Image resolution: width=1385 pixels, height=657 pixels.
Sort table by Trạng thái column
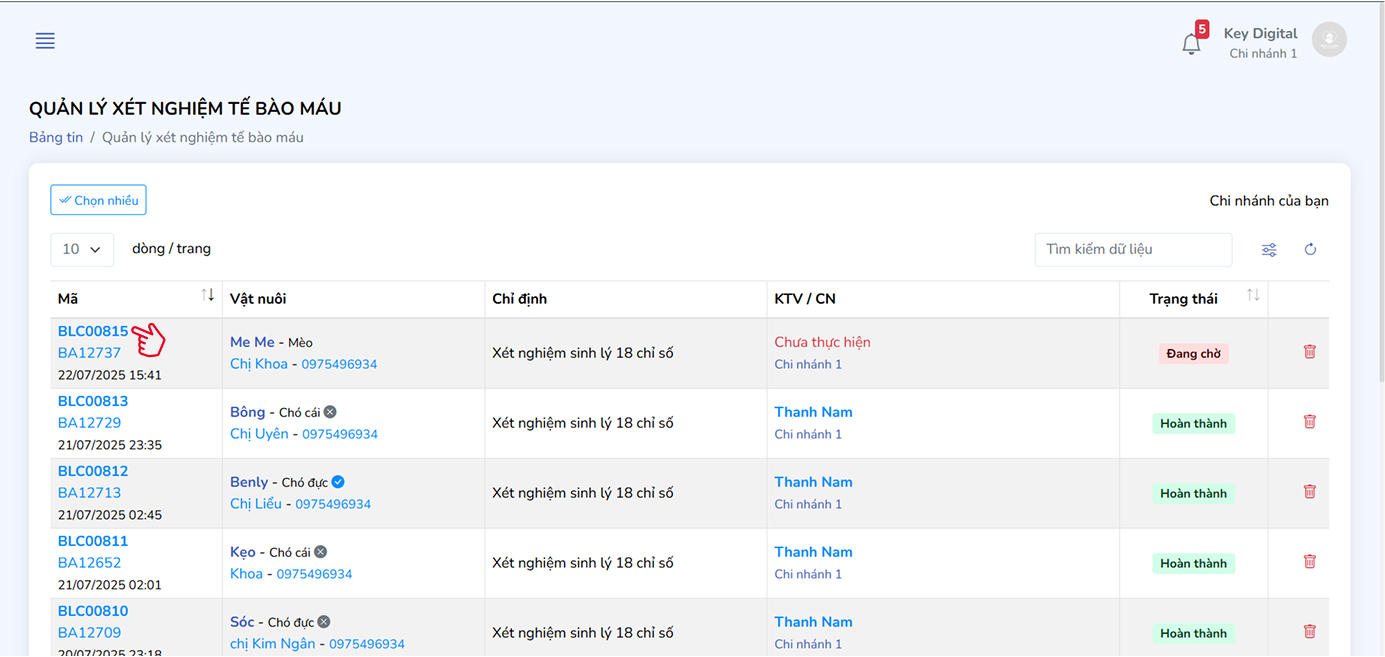[1252, 295]
